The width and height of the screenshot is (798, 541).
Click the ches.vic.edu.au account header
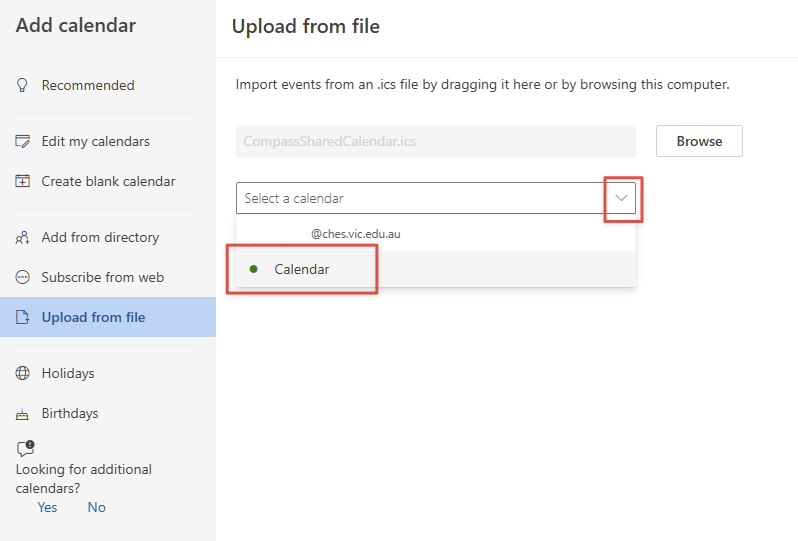point(355,234)
